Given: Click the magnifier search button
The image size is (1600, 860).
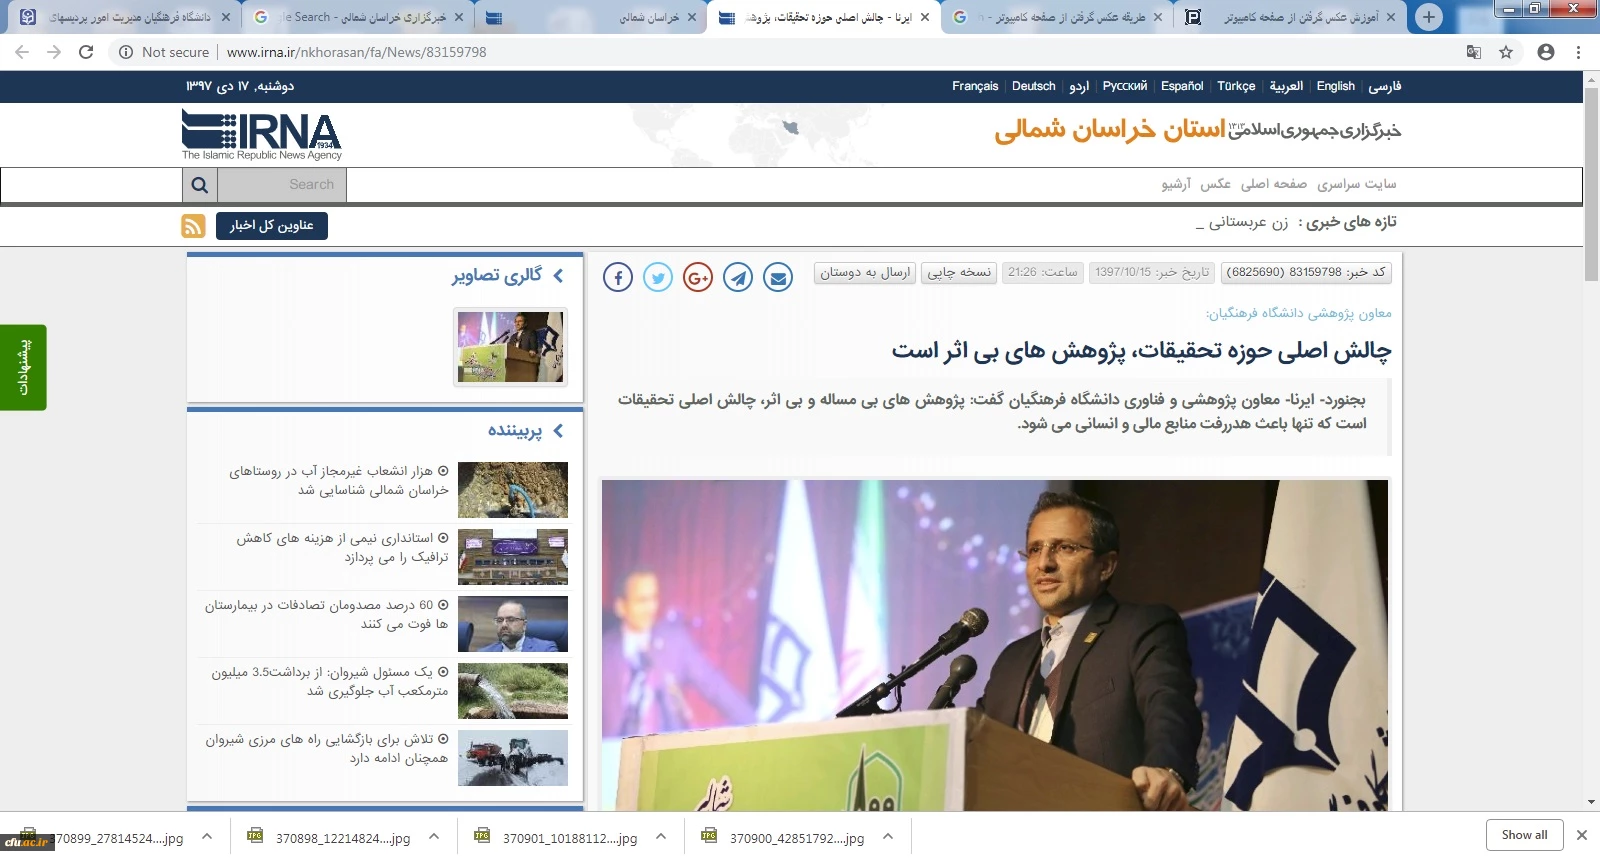Looking at the screenshot, I should click(x=200, y=185).
